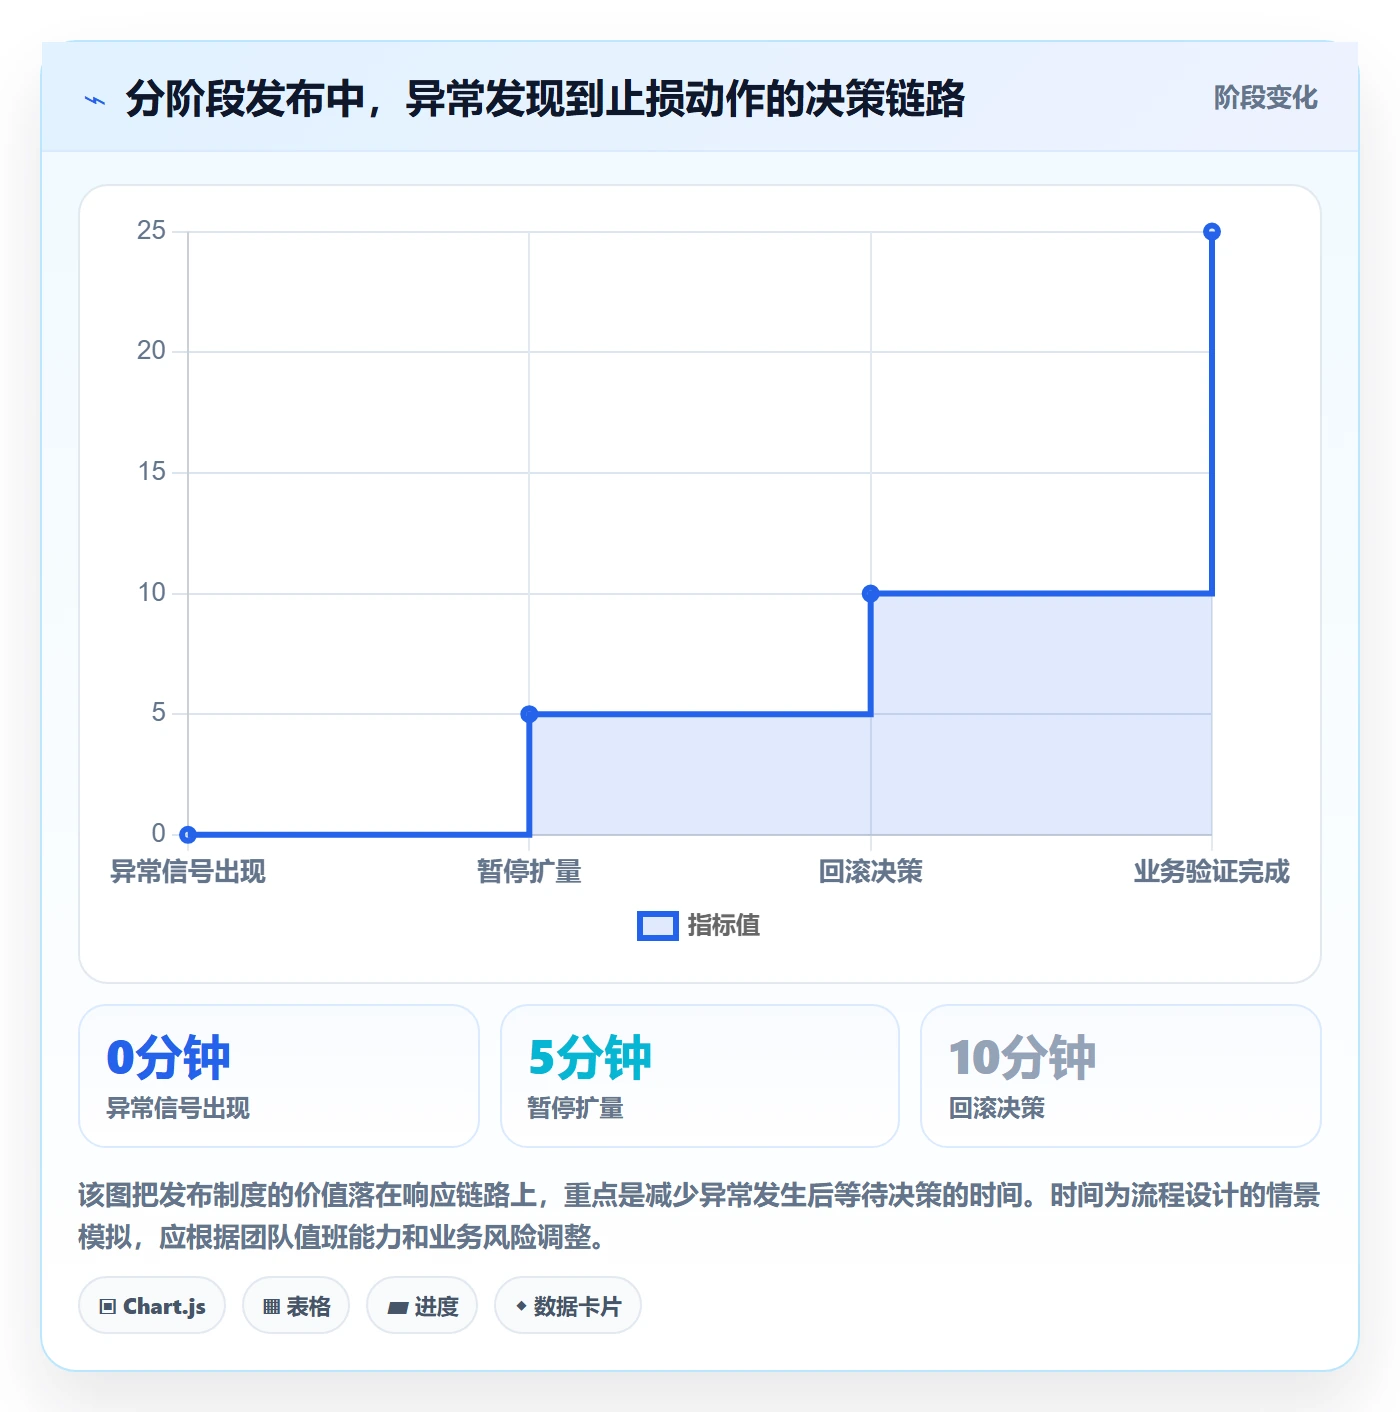Screen dimensions: 1400x1412
Task: Select the 回滚决策 data point at value 10
Action: pos(871,593)
